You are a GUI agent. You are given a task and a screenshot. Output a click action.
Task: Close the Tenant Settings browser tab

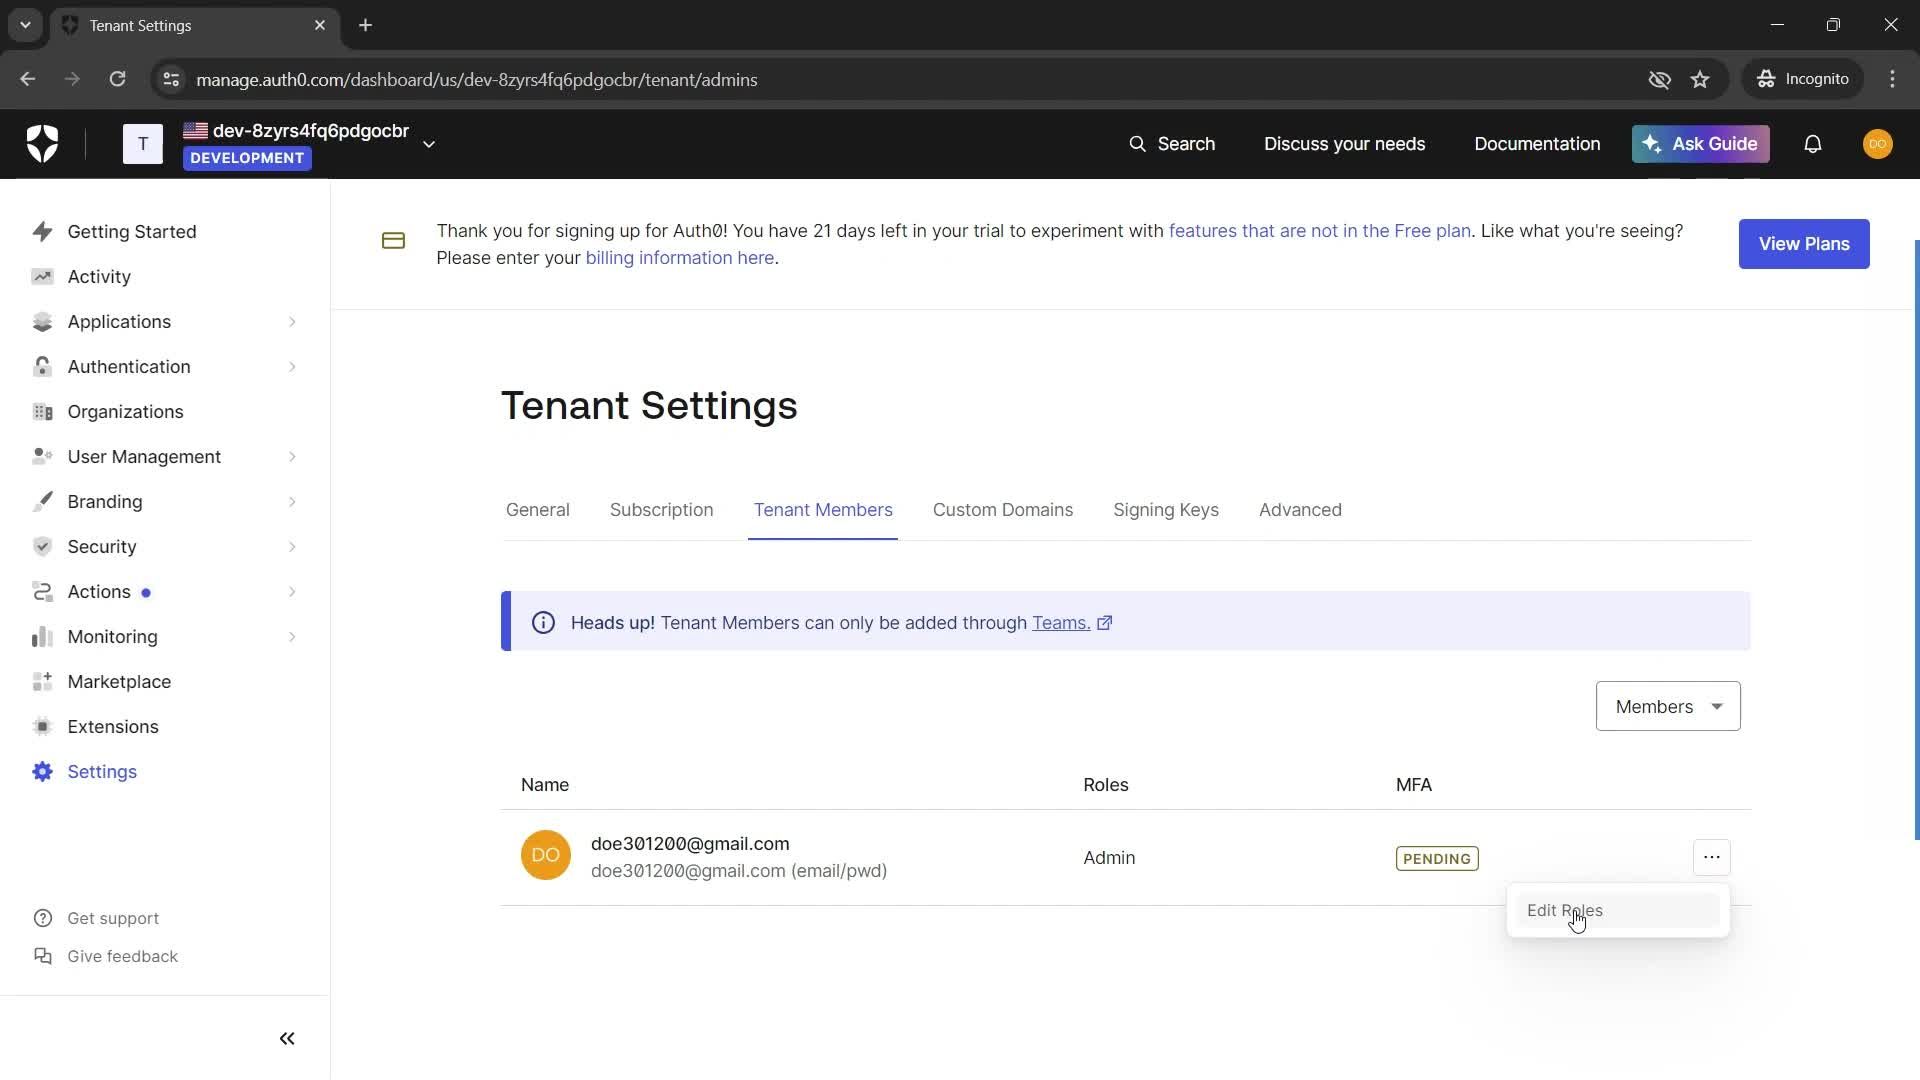319,25
